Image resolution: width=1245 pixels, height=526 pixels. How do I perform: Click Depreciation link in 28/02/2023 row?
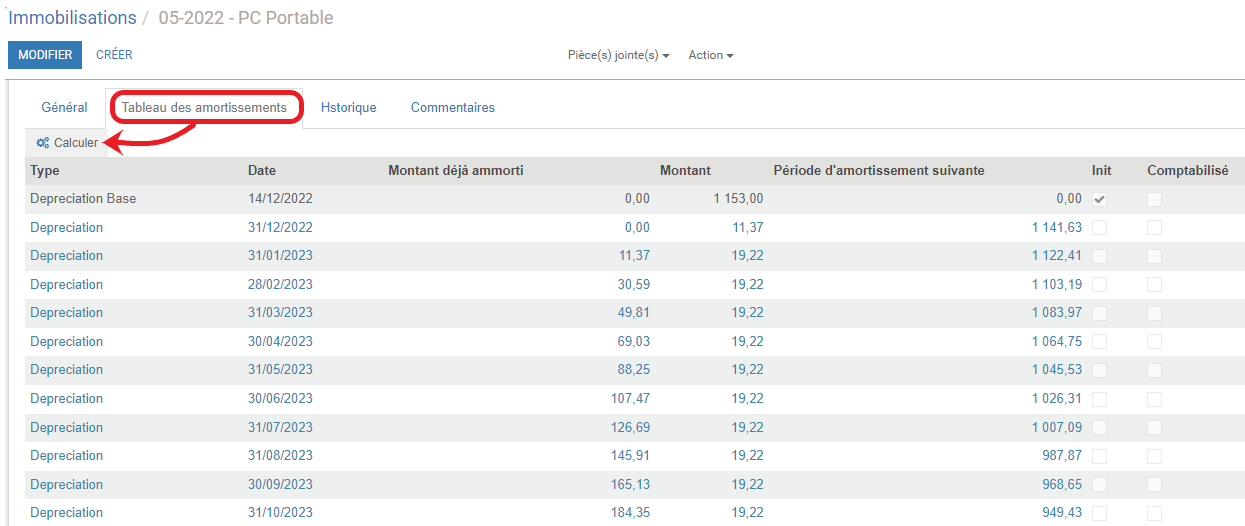coord(66,285)
